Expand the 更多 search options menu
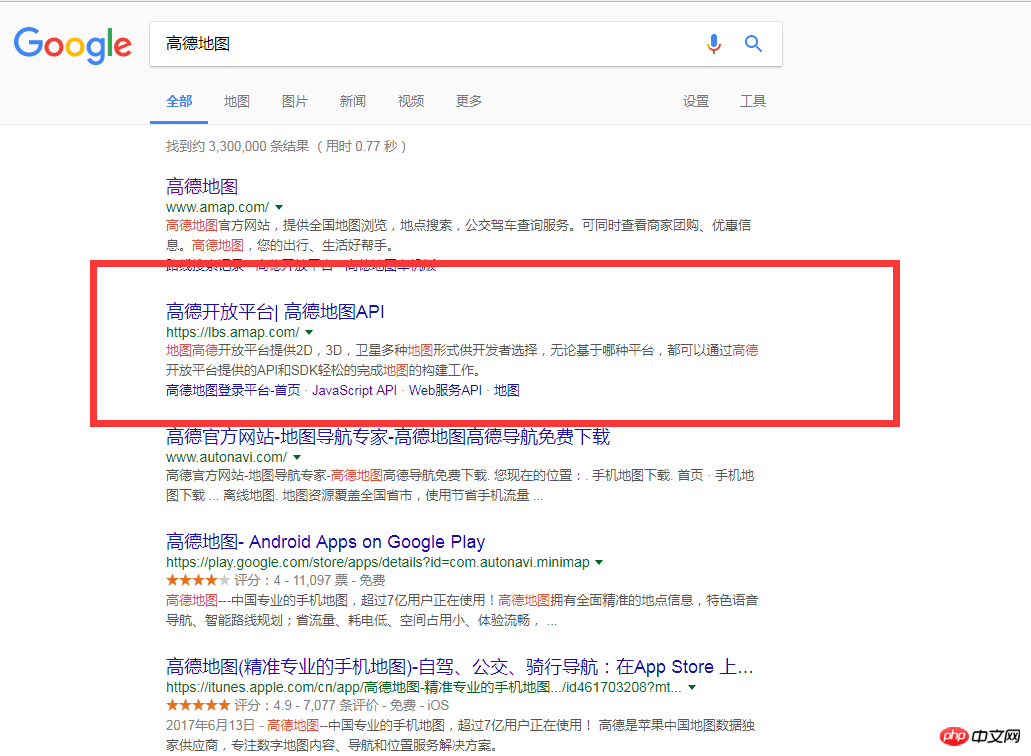 pos(469,101)
